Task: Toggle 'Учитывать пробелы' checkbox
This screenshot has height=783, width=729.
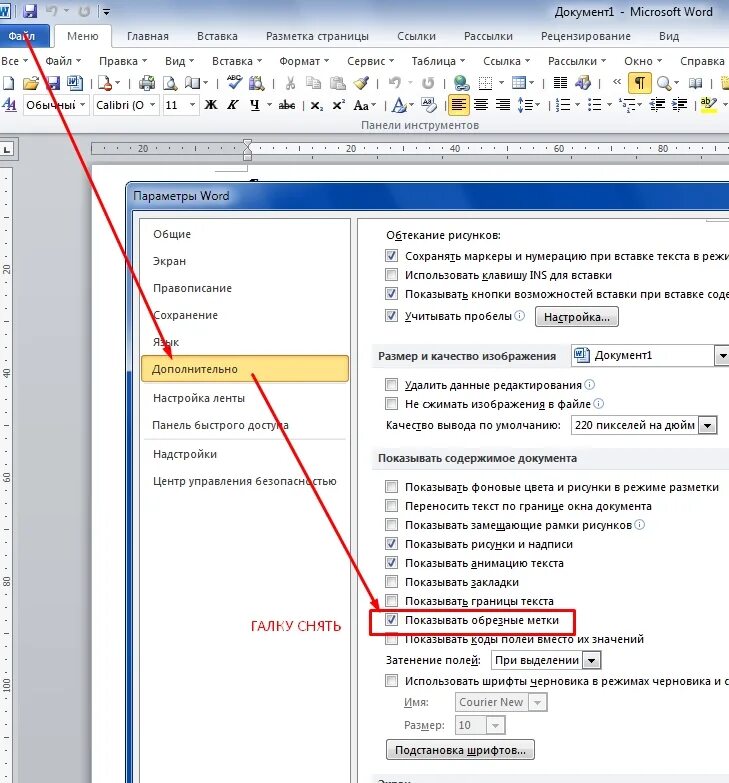Action: [x=391, y=316]
